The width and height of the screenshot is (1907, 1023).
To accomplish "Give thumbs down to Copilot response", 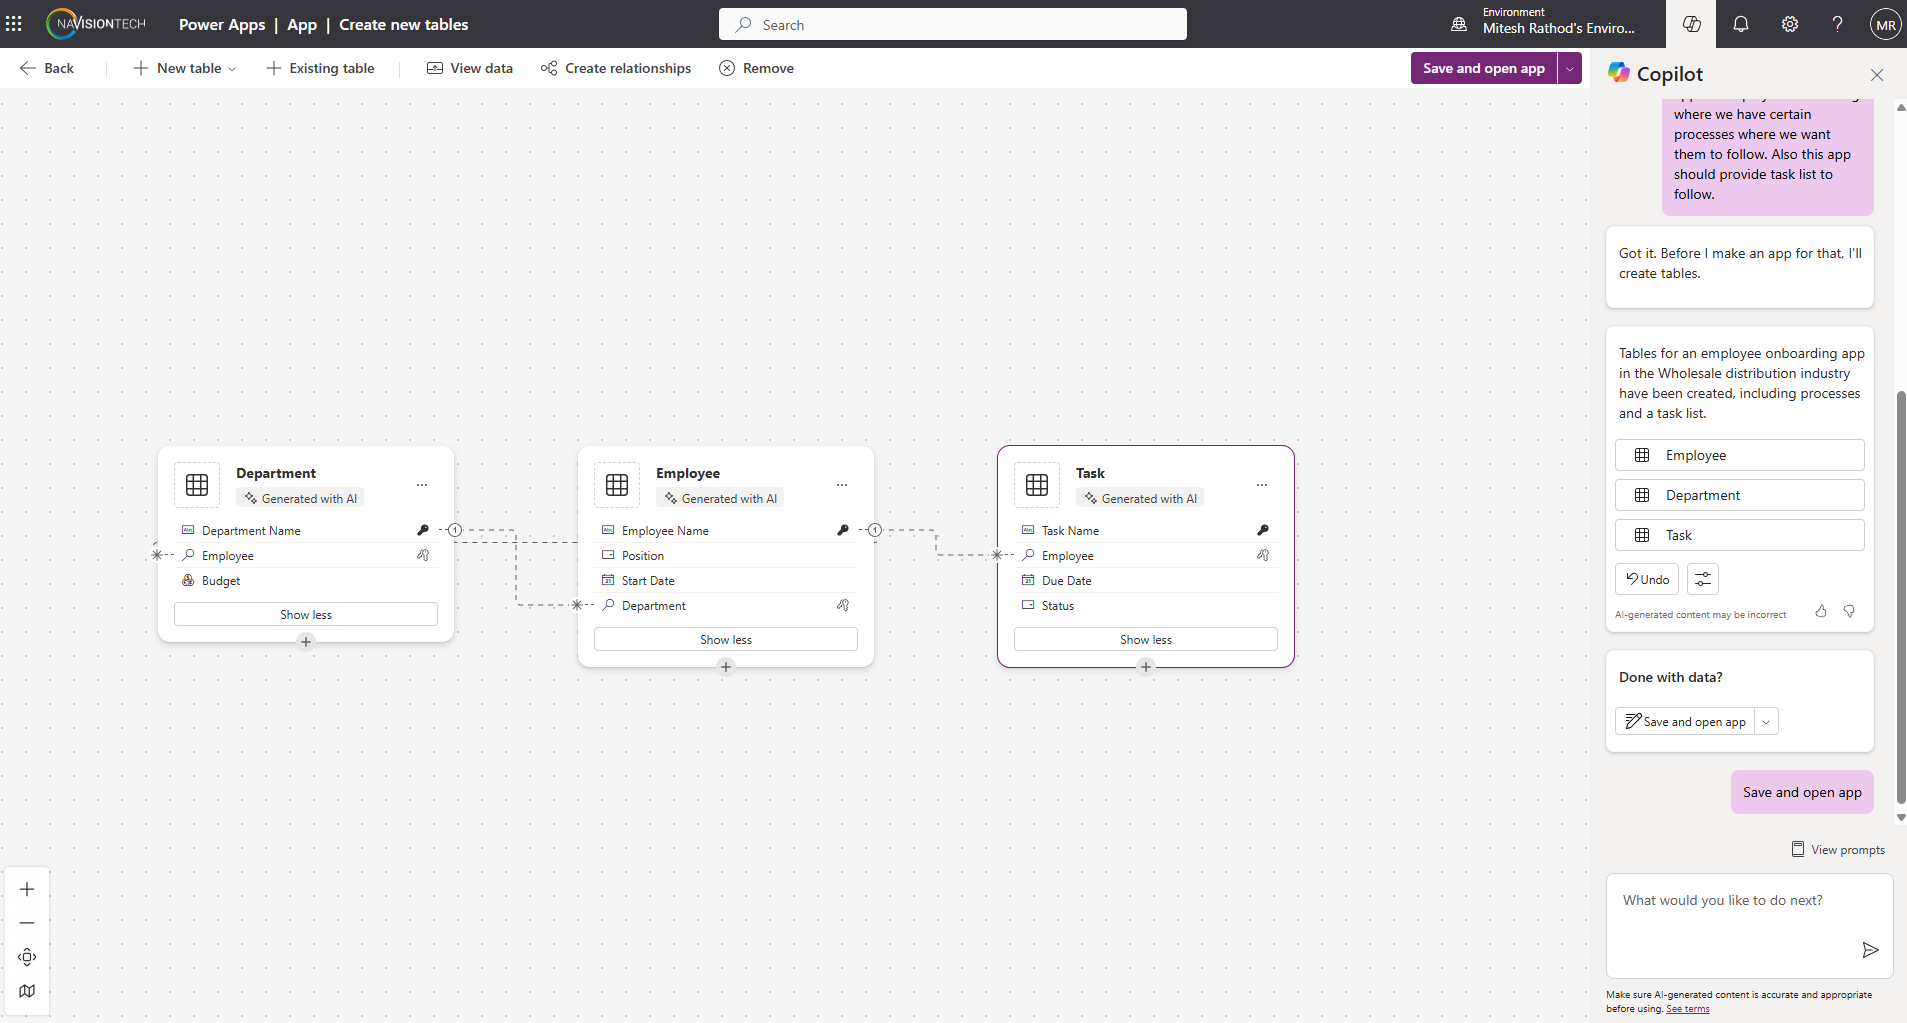I will (1849, 611).
